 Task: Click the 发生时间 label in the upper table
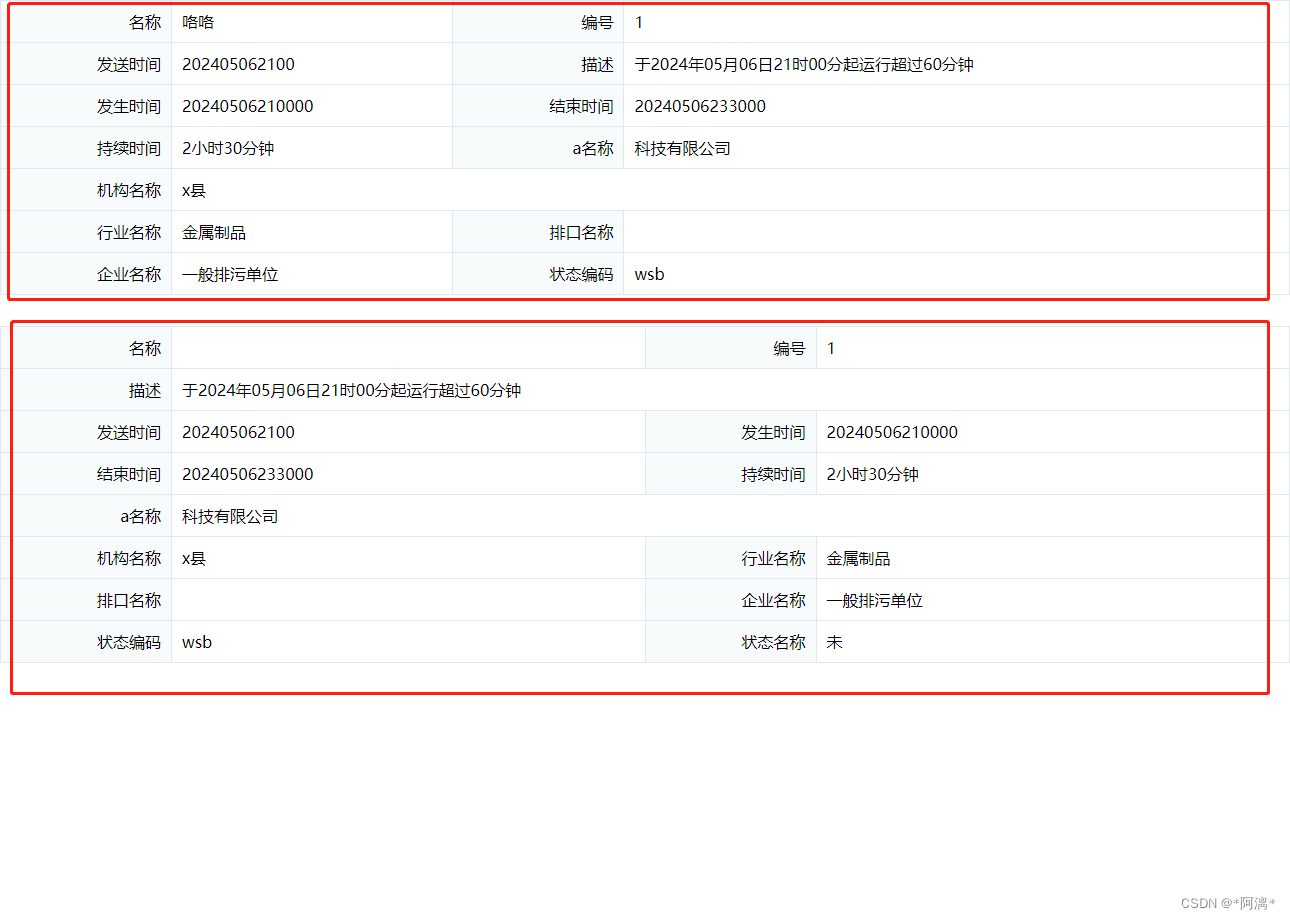129,106
